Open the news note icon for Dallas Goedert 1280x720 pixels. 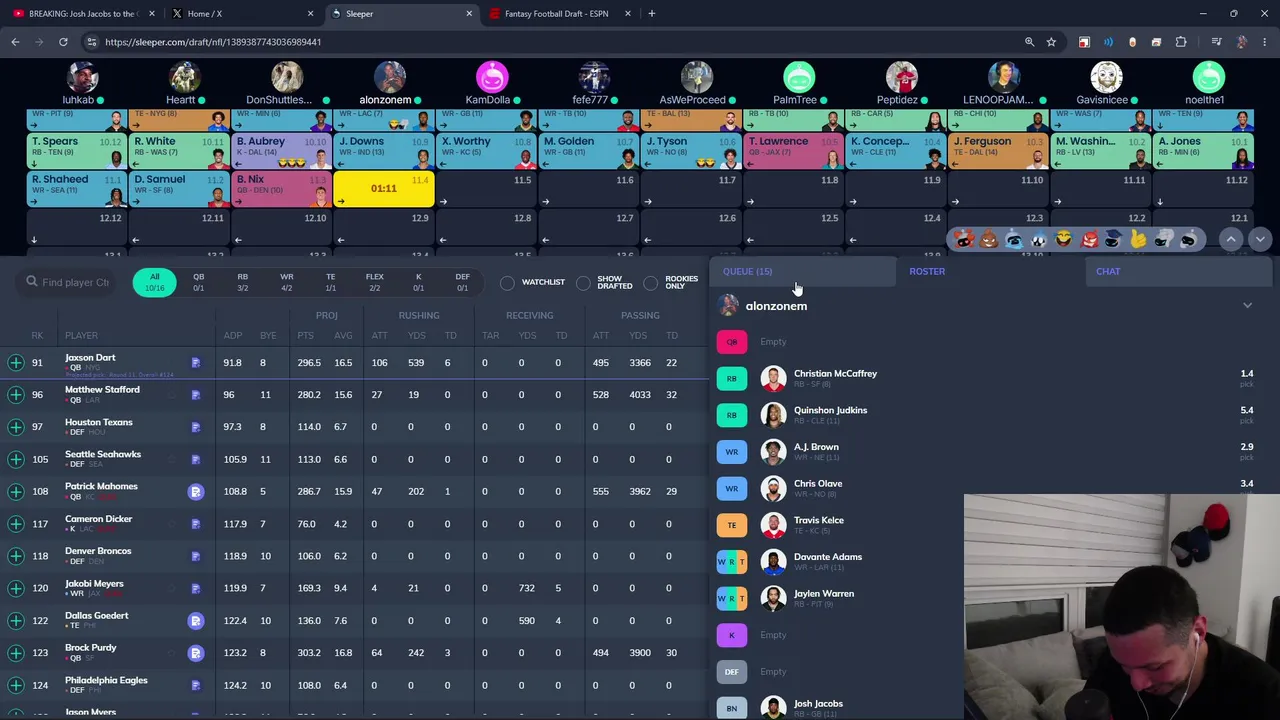(196, 621)
